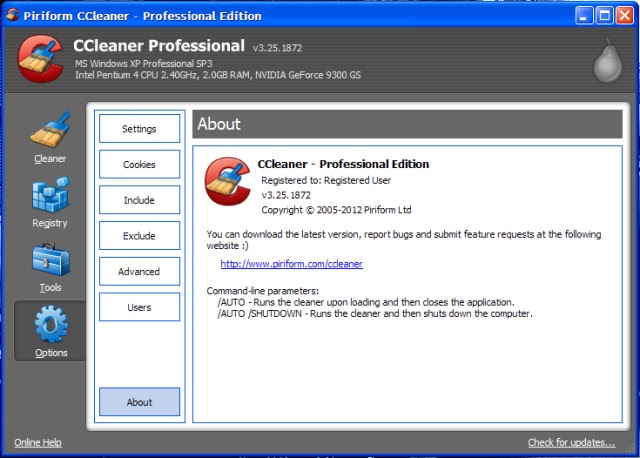The image size is (640, 458).
Task: Select the Options gear icon
Action: (x=51, y=325)
